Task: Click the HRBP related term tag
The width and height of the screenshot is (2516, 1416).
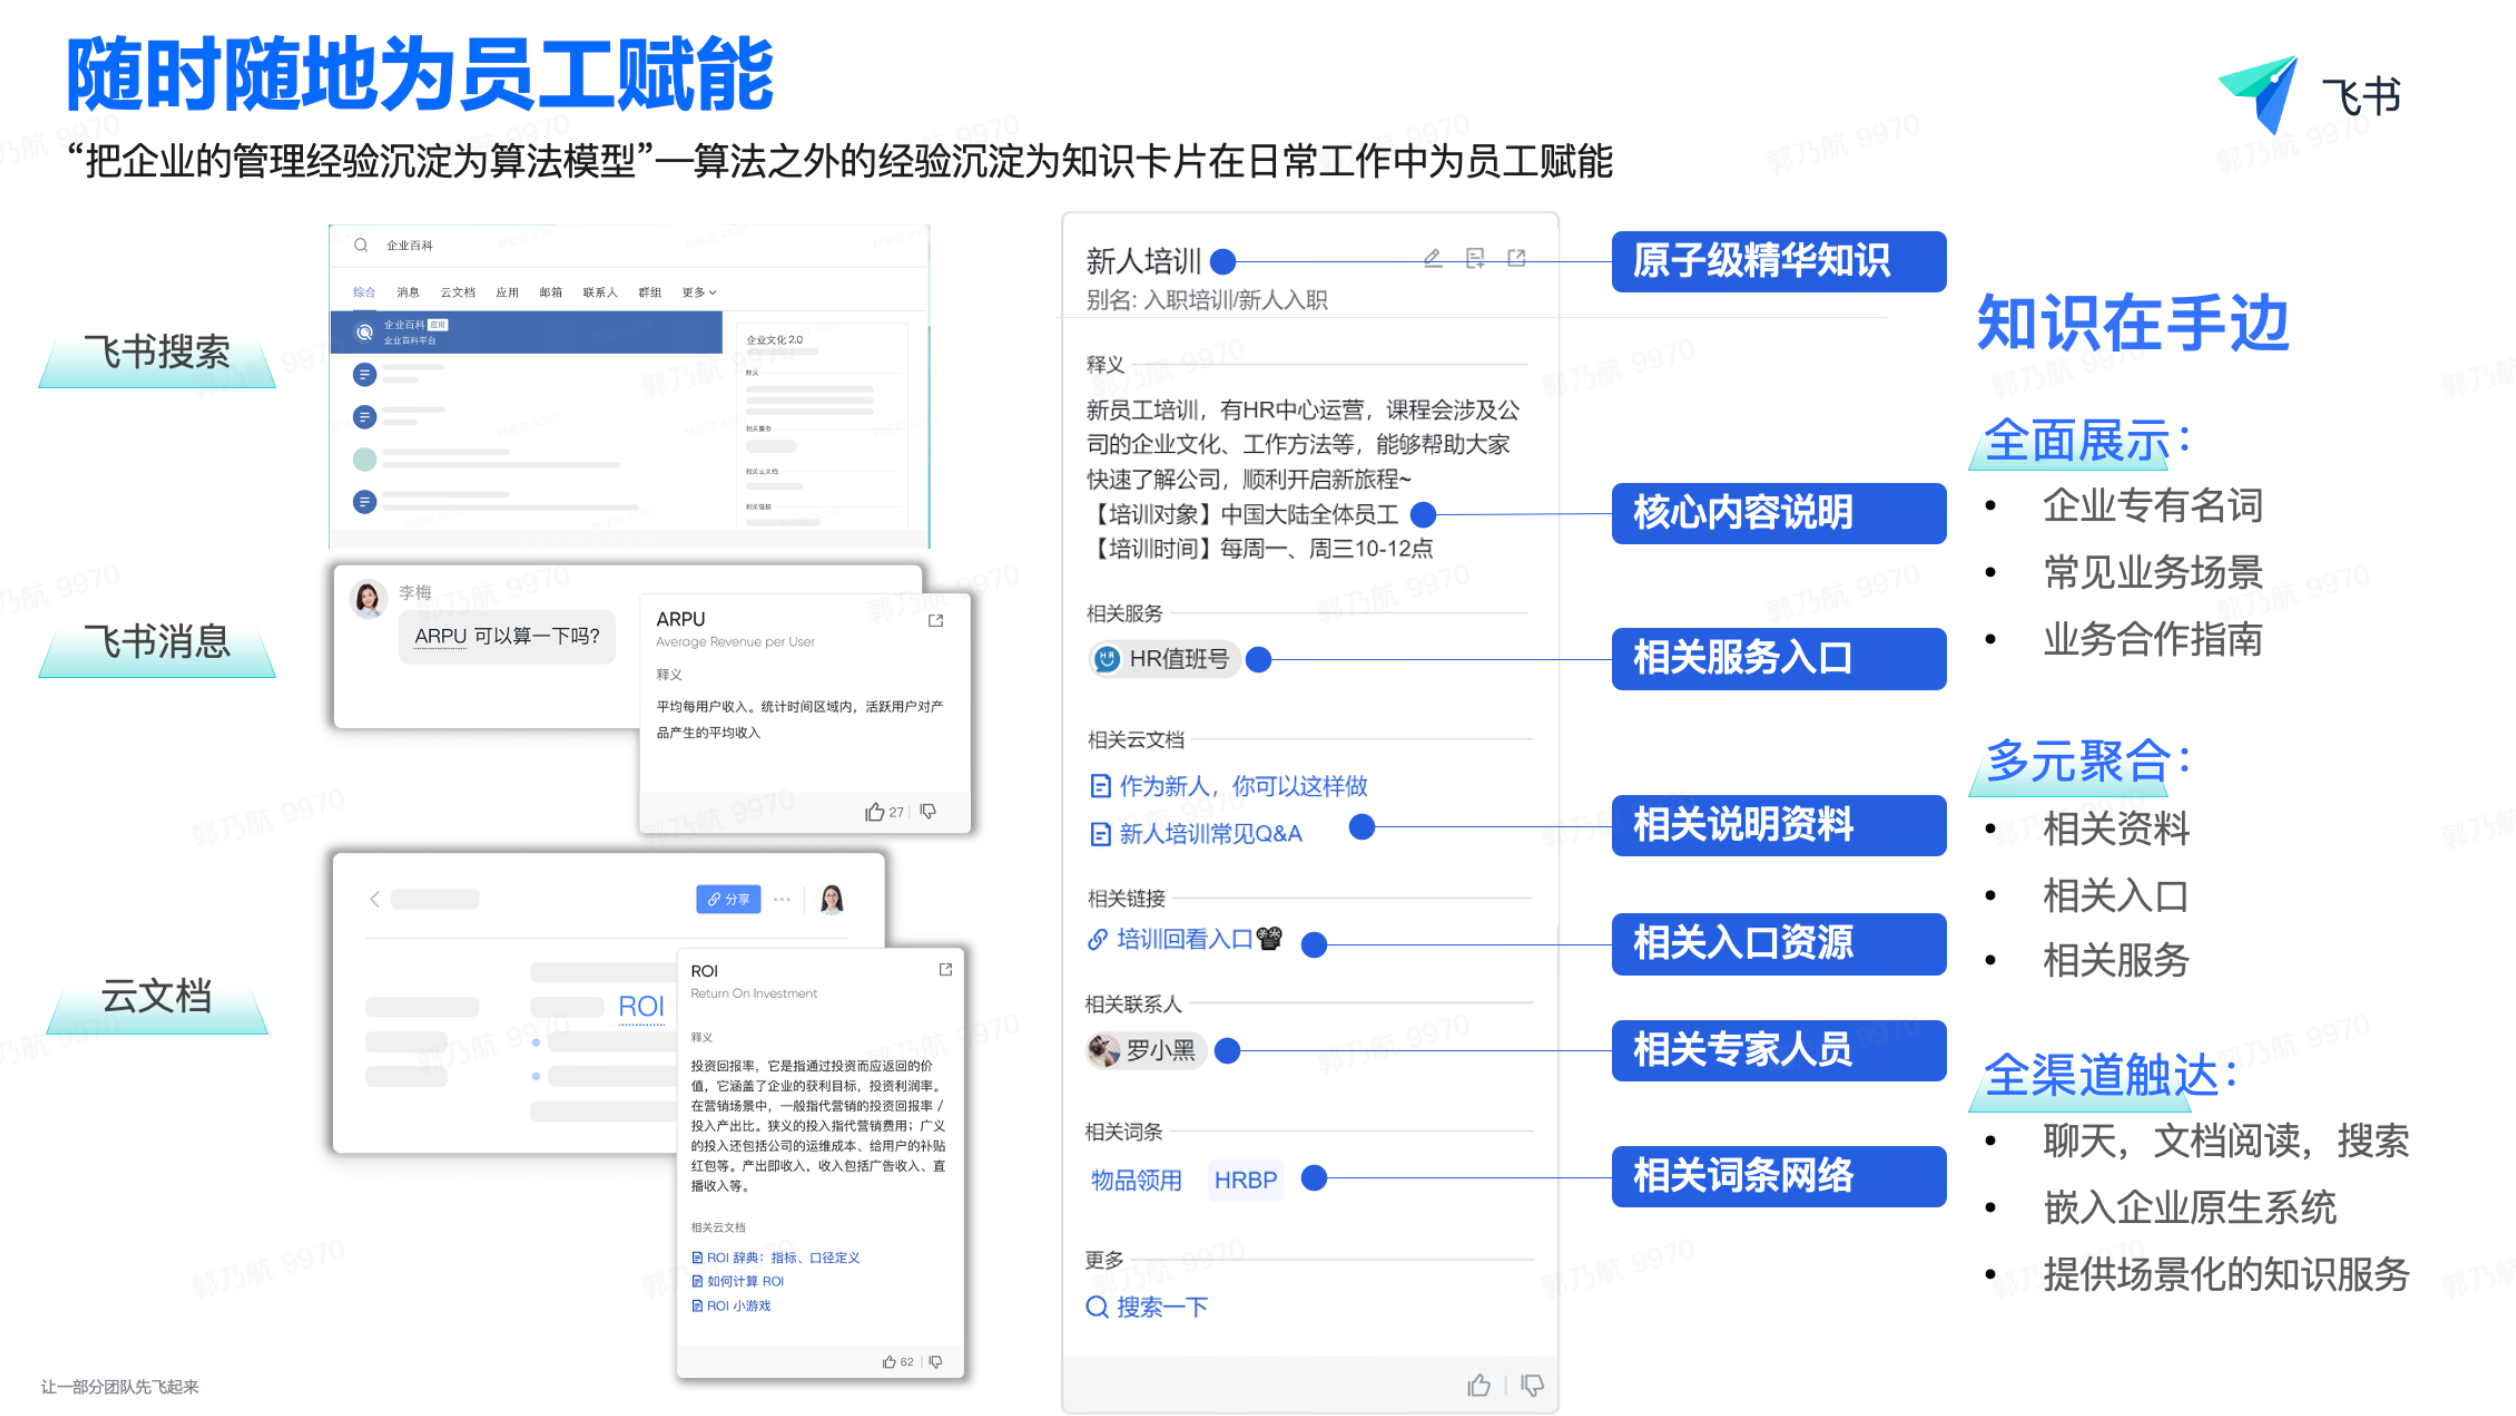Action: [x=1245, y=1181]
